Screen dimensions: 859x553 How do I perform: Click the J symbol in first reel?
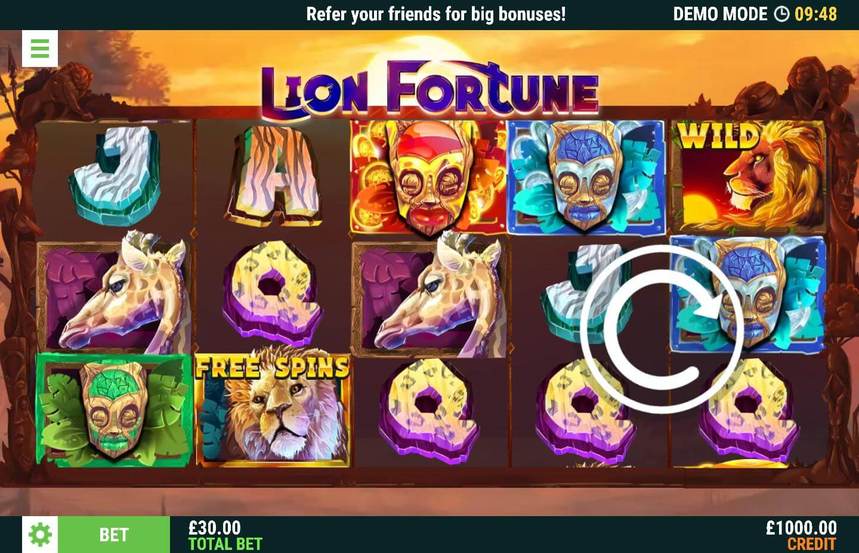pyautogui.click(x=116, y=175)
